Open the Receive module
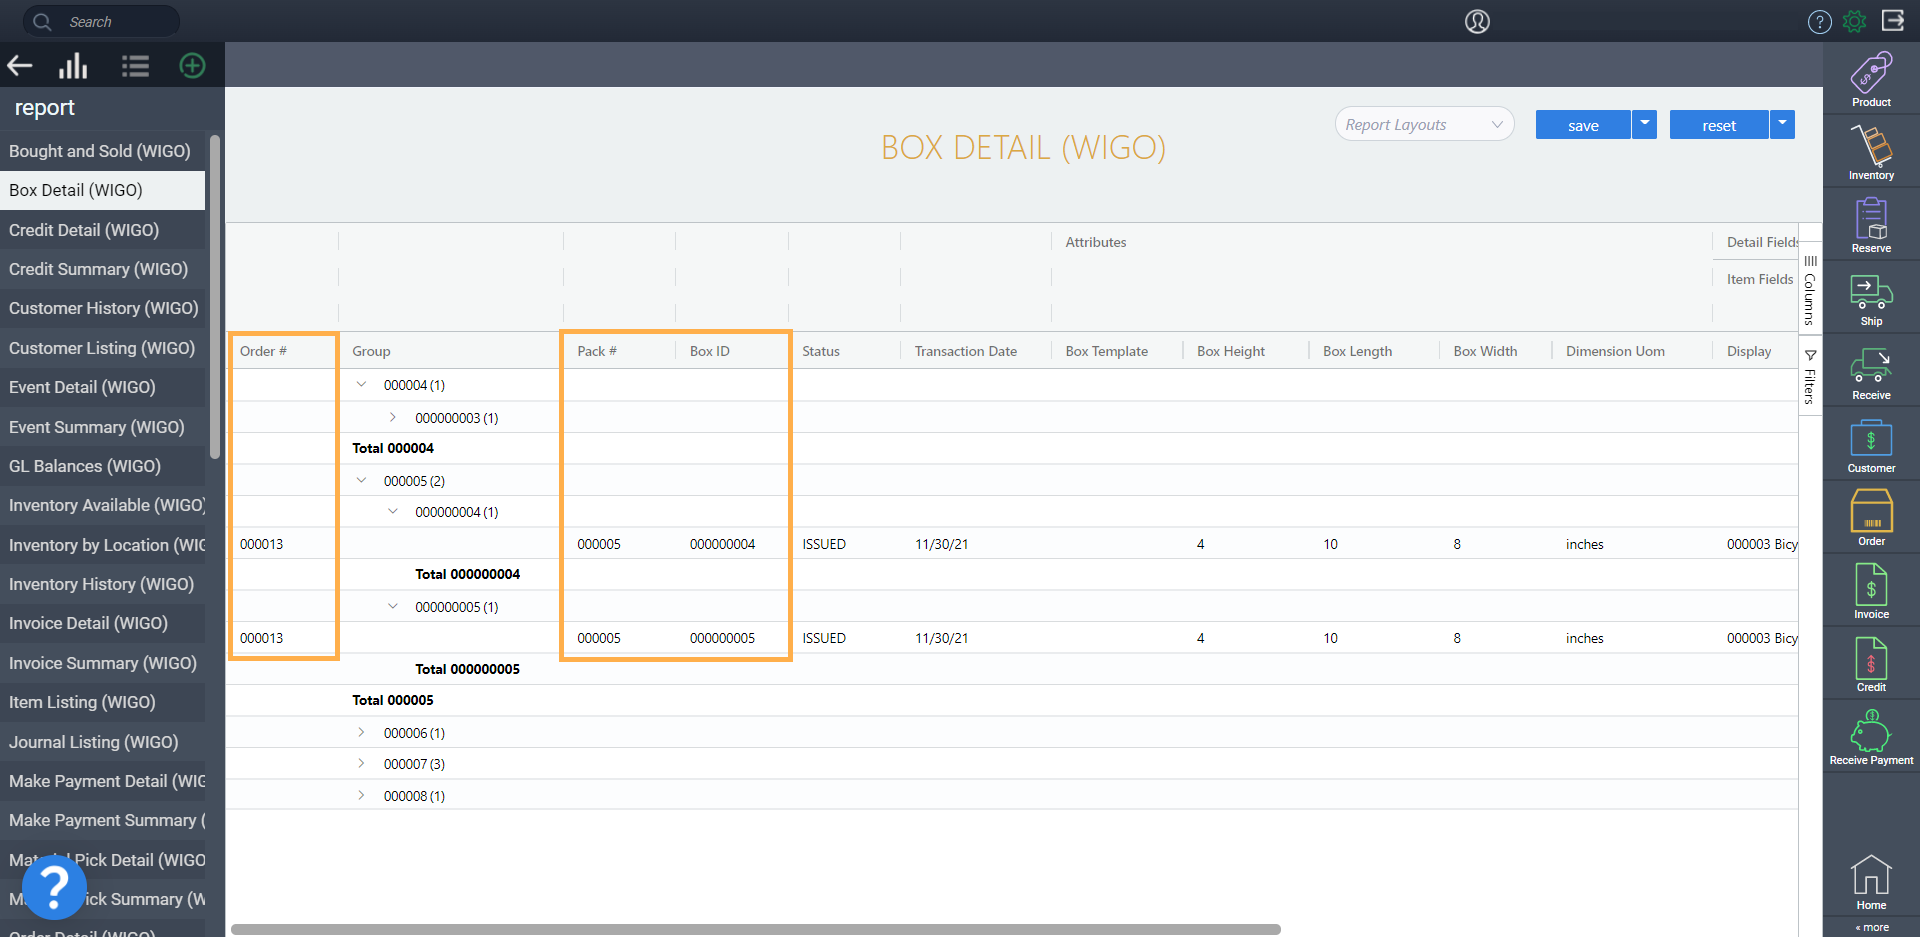The image size is (1920, 937). click(1871, 373)
